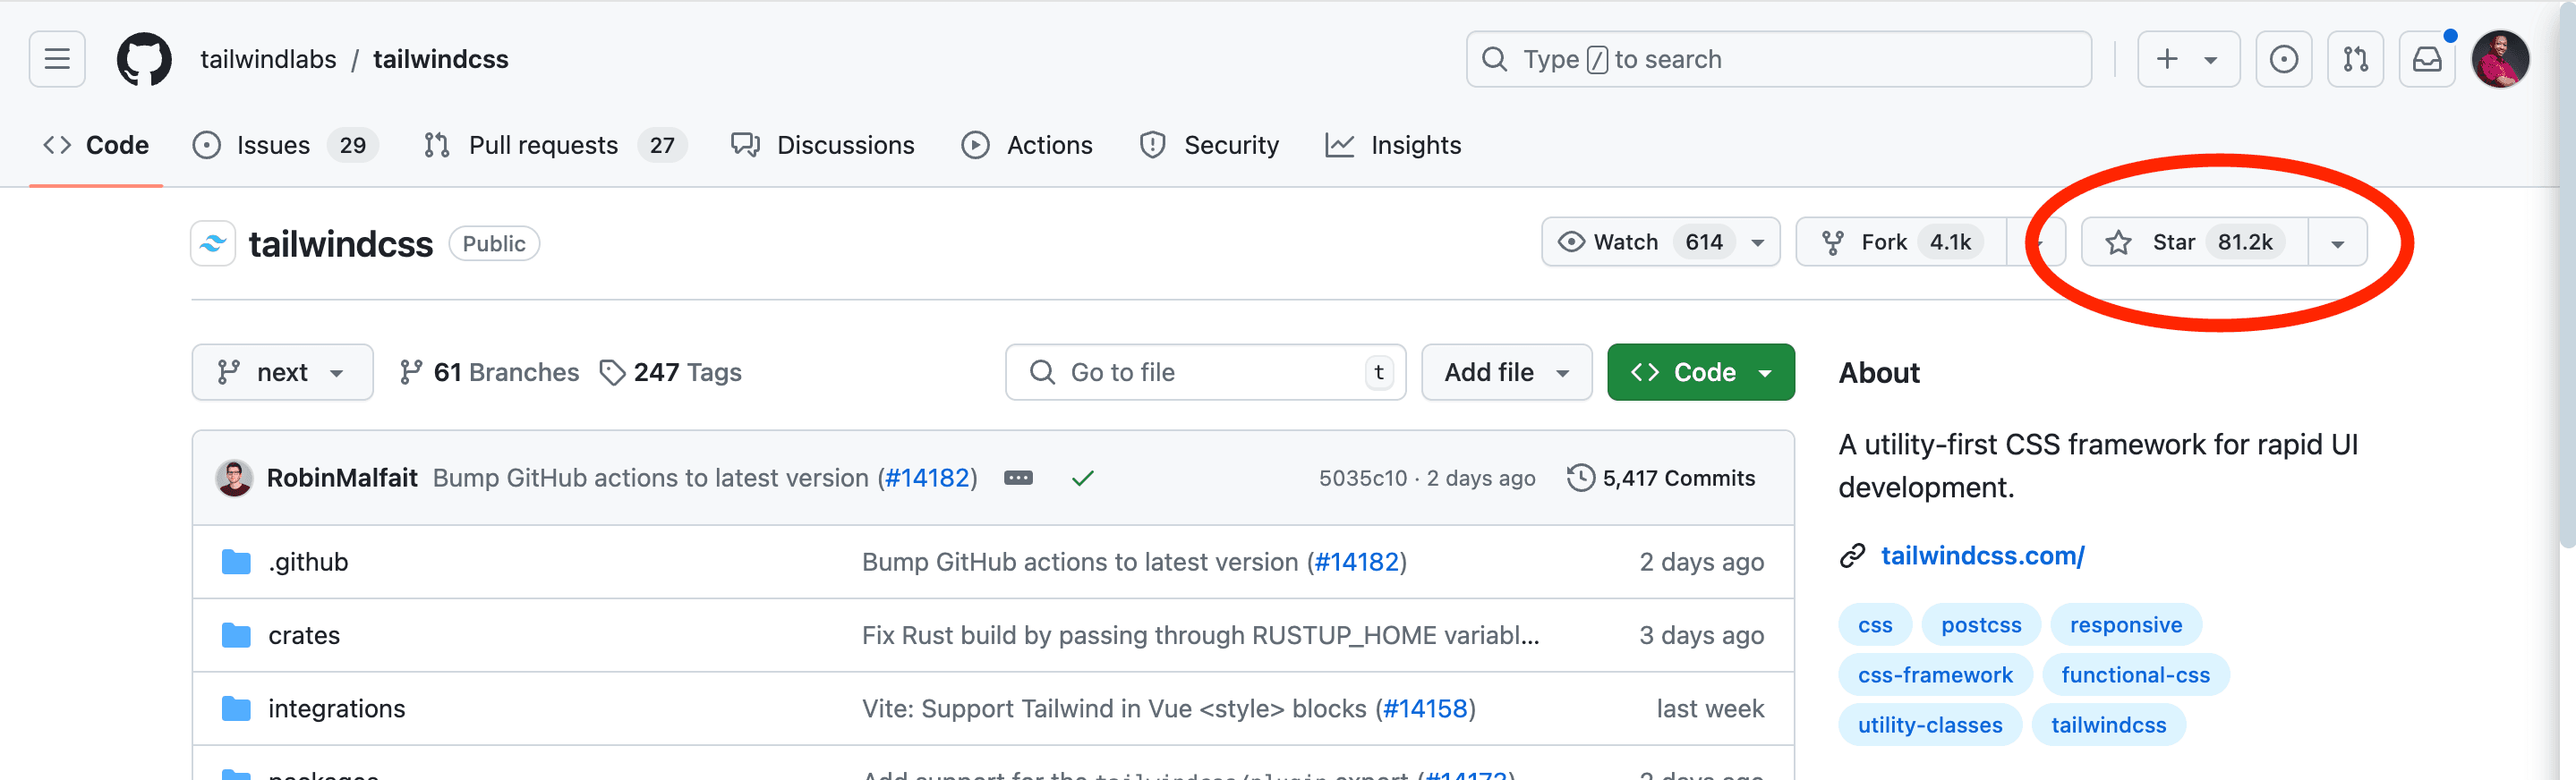2576x780 pixels.
Task: Open the global Issues icon in header
Action: (x=2283, y=59)
